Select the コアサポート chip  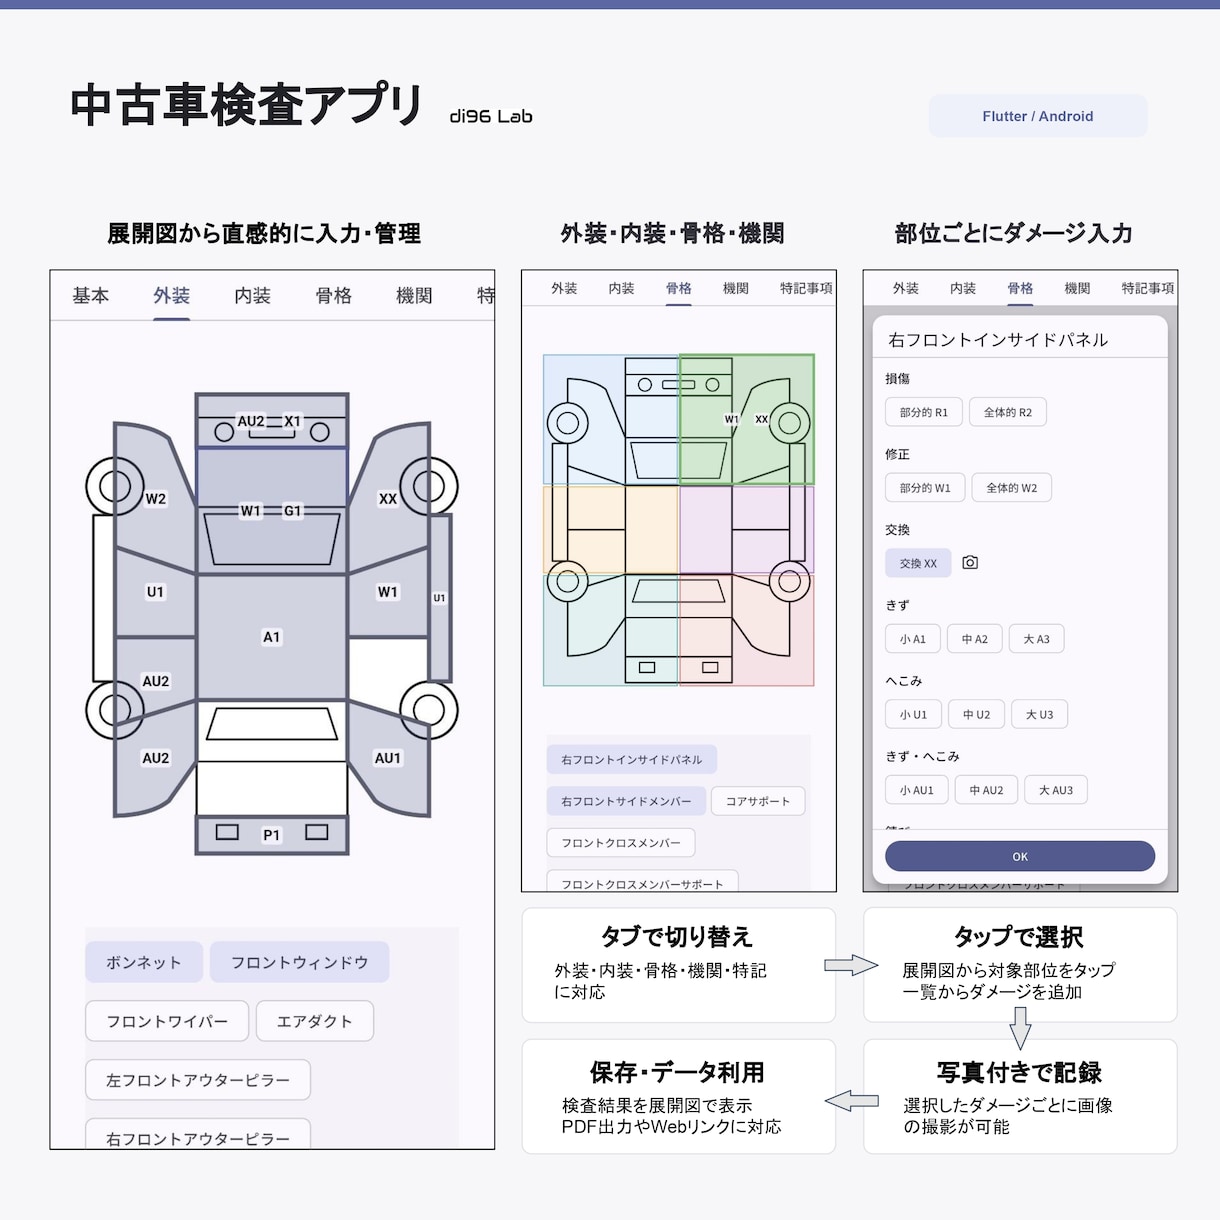point(758,801)
